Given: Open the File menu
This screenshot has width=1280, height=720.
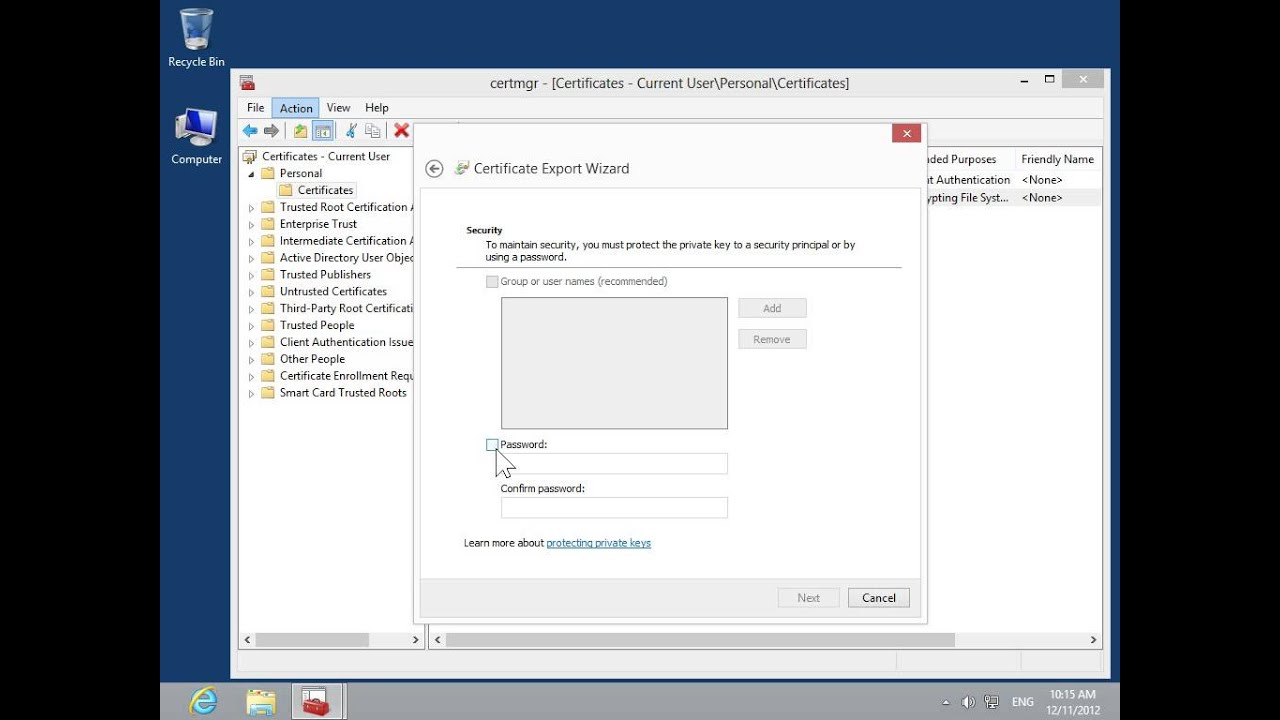Looking at the screenshot, I should click(x=256, y=108).
